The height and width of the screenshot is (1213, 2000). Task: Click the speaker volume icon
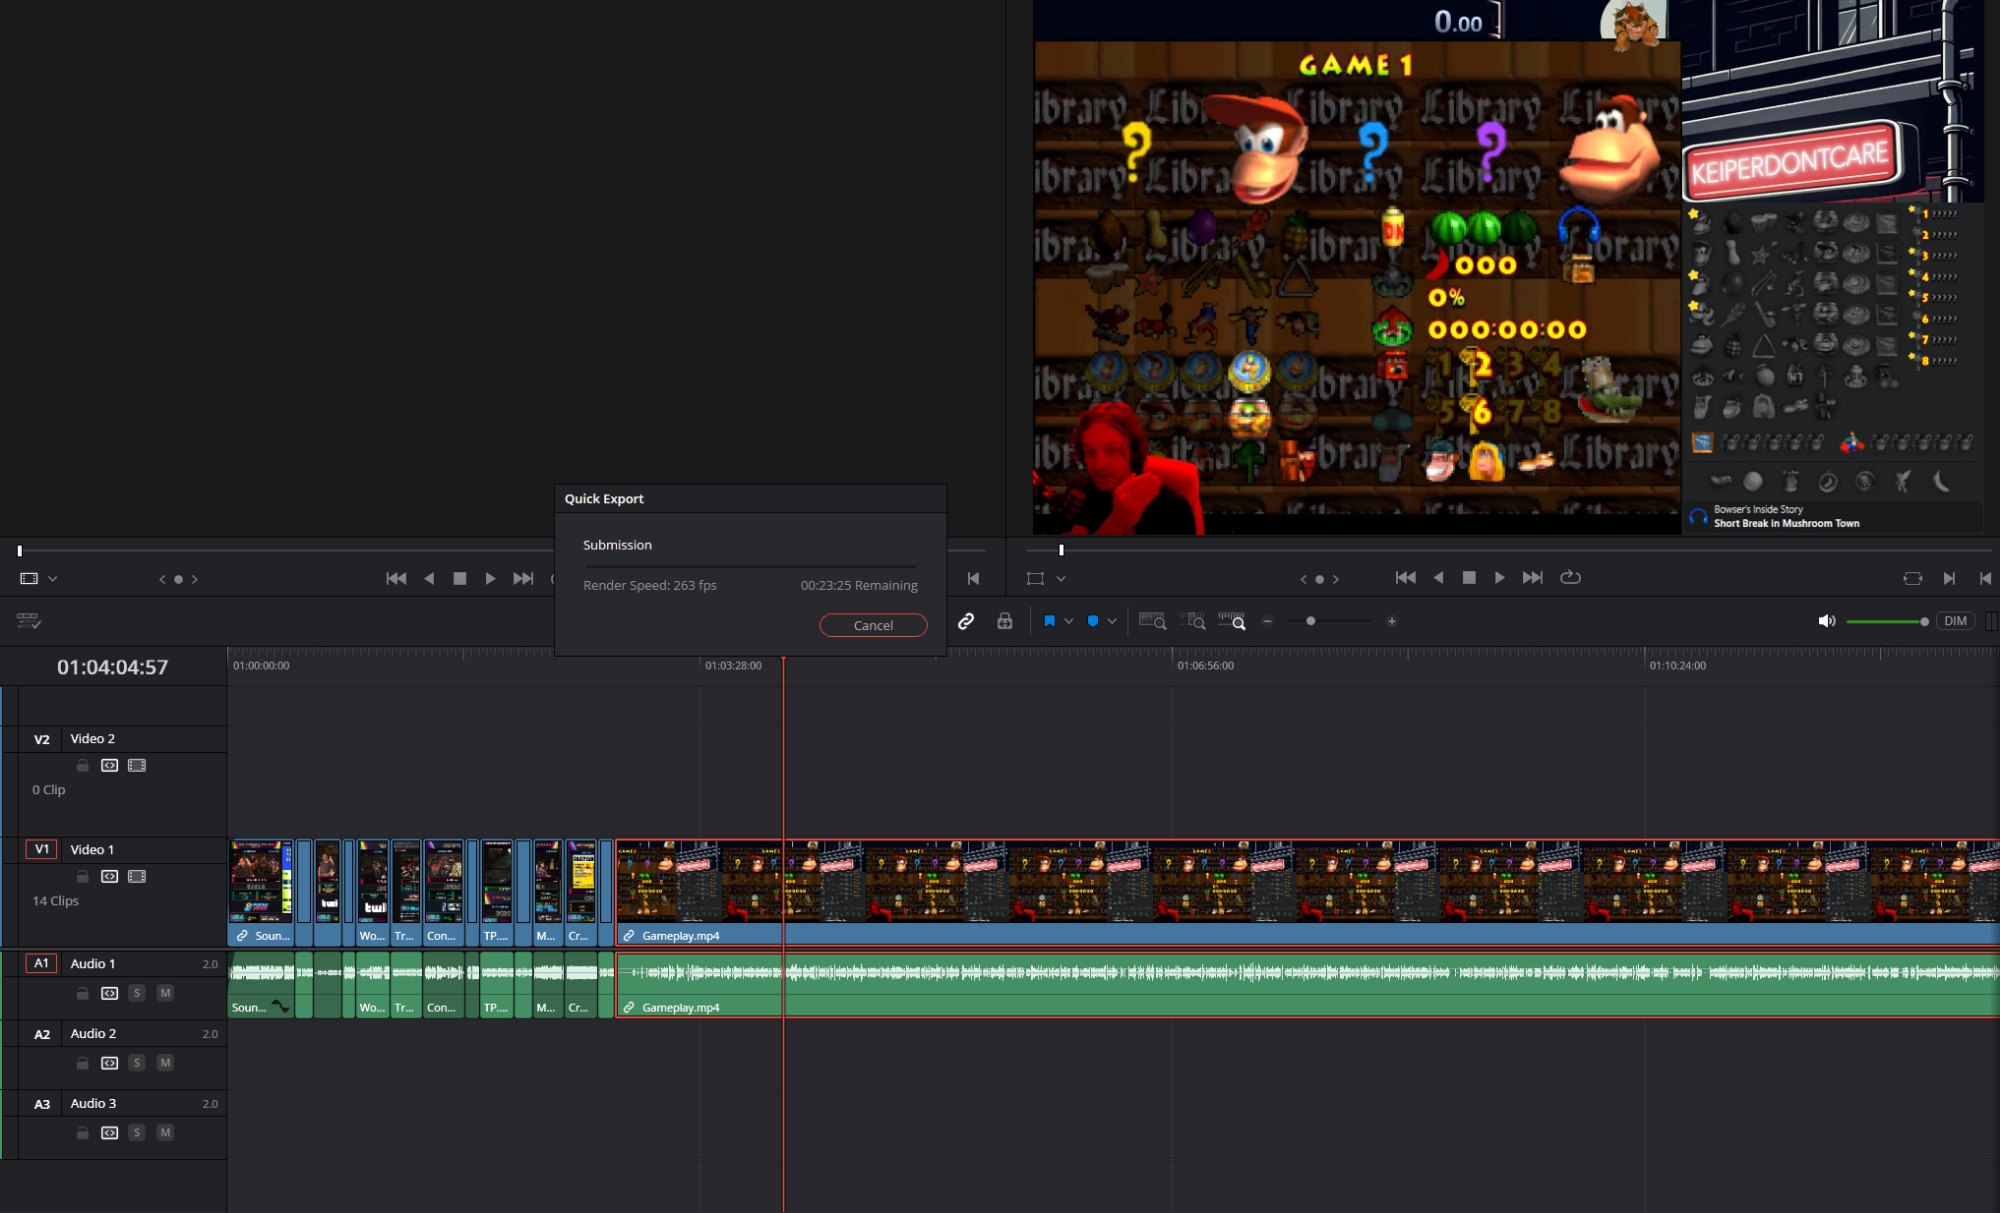coord(1826,621)
